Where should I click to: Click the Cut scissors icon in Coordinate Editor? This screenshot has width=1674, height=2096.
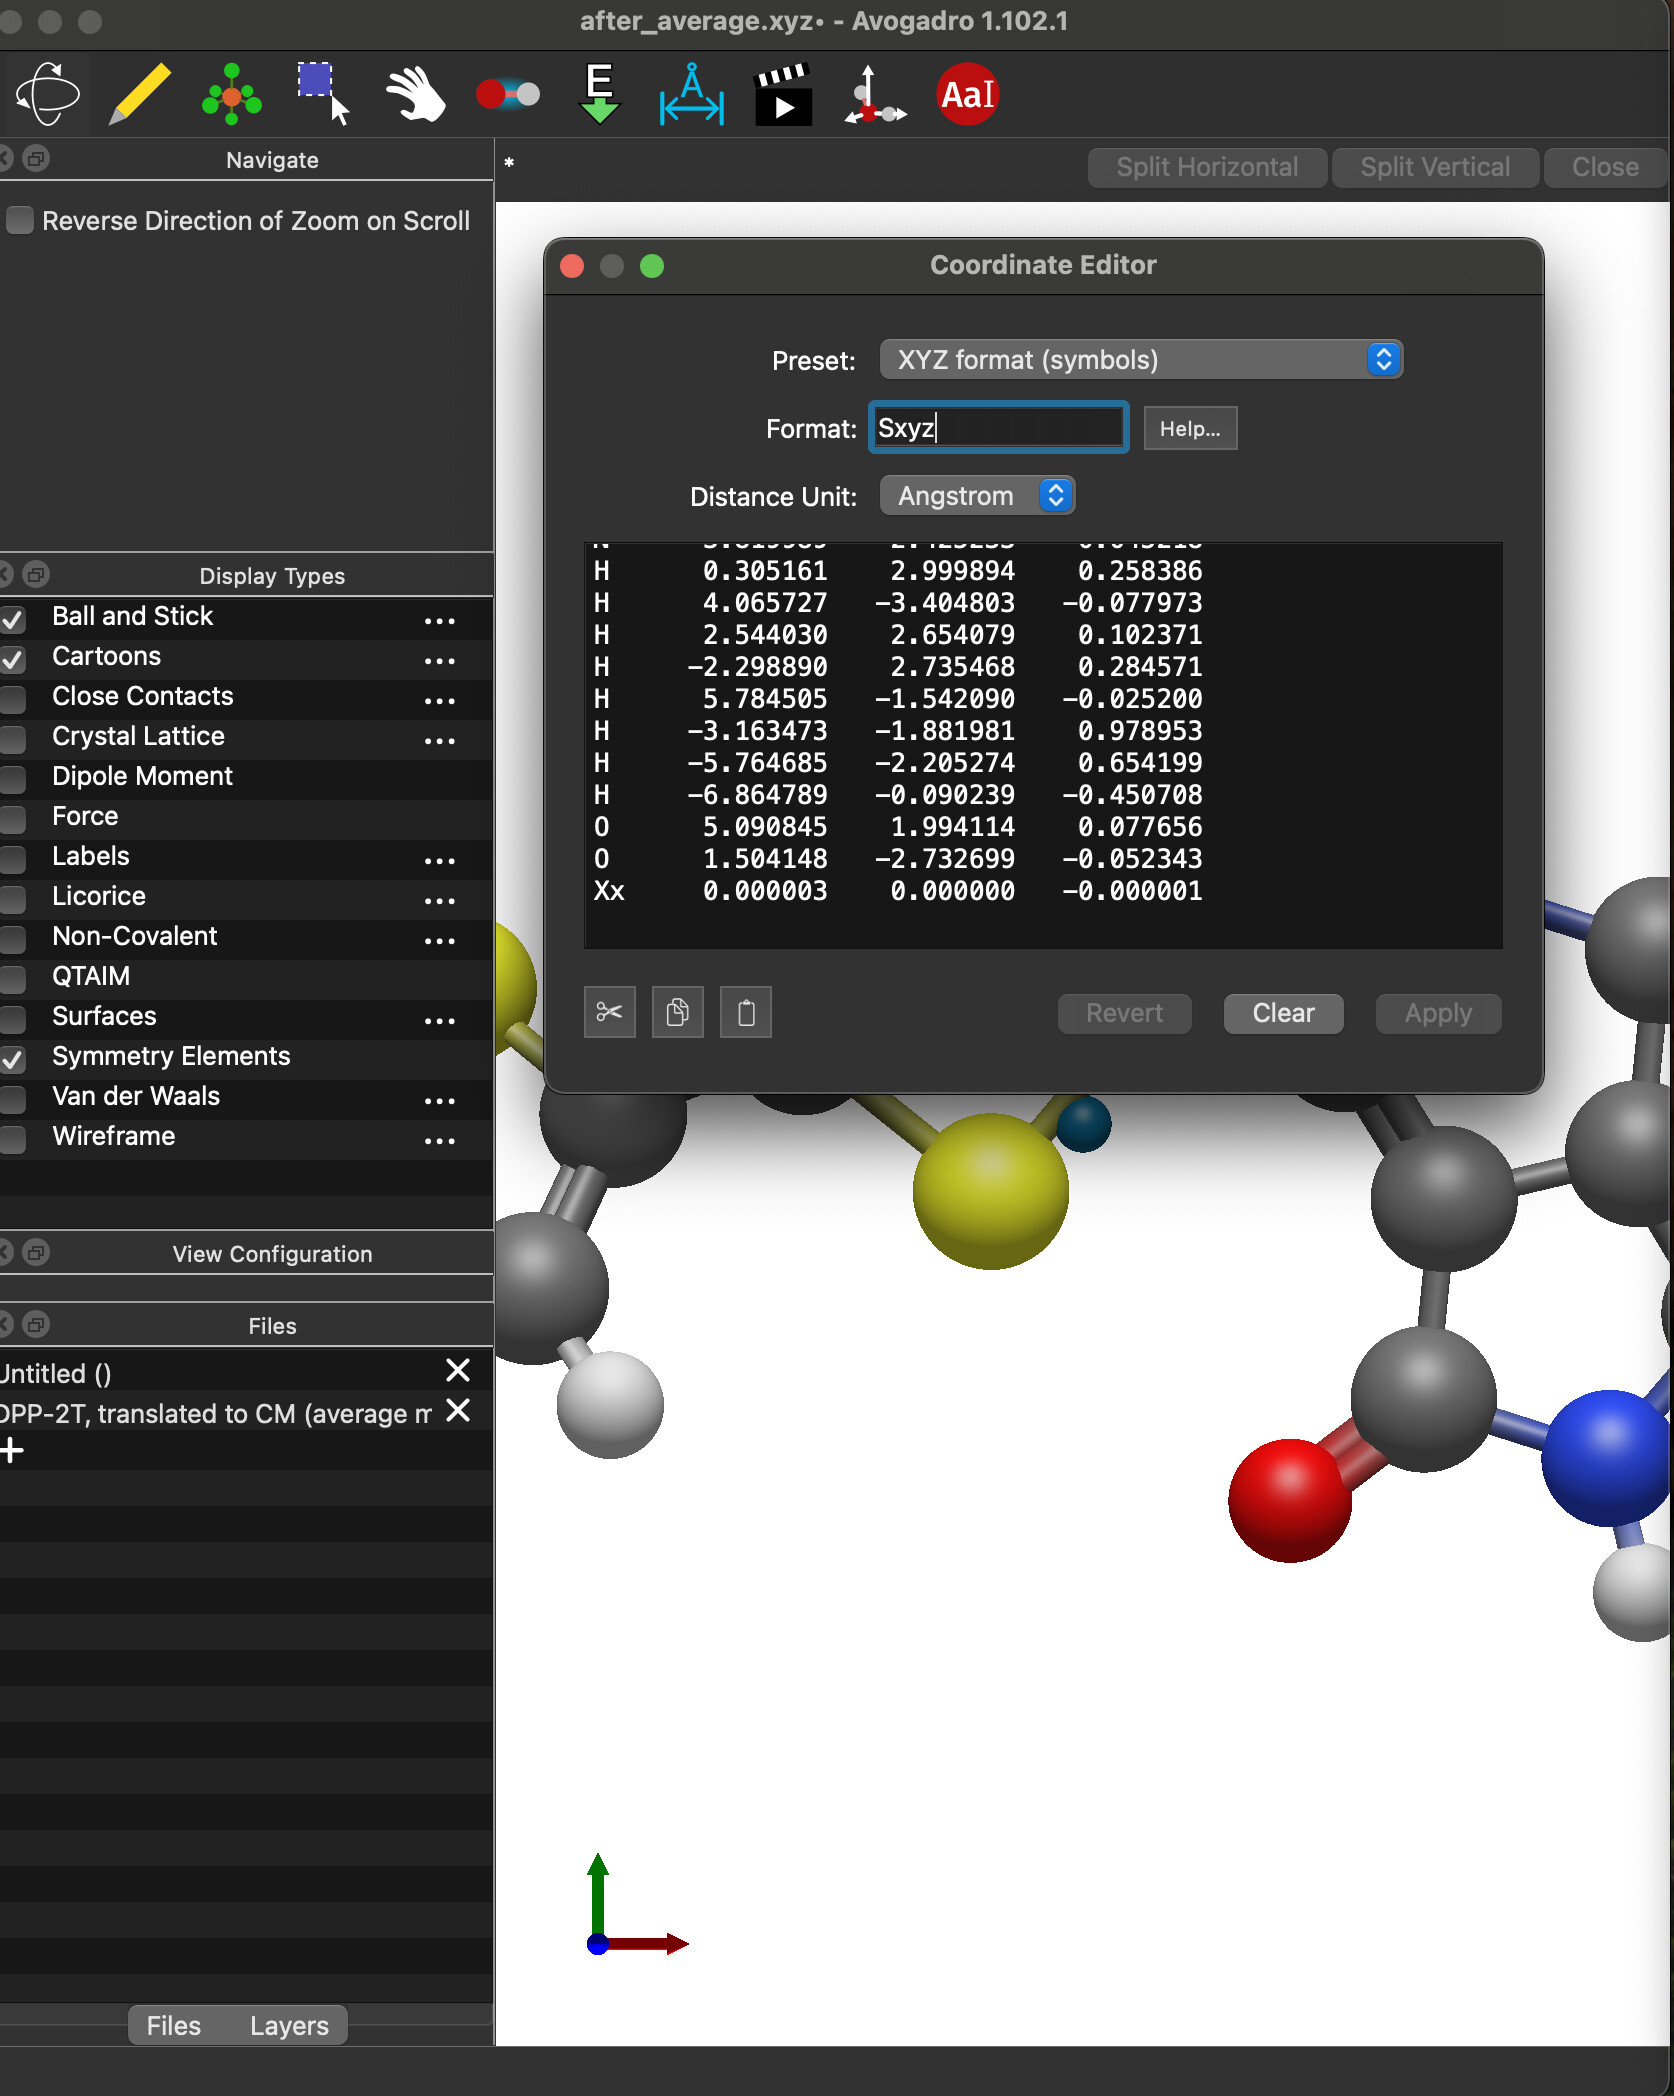[609, 1013]
